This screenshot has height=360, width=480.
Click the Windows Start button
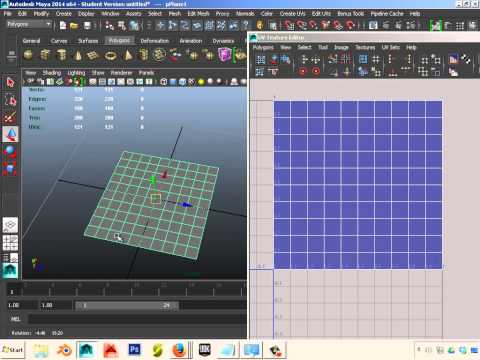pyautogui.click(x=13, y=350)
